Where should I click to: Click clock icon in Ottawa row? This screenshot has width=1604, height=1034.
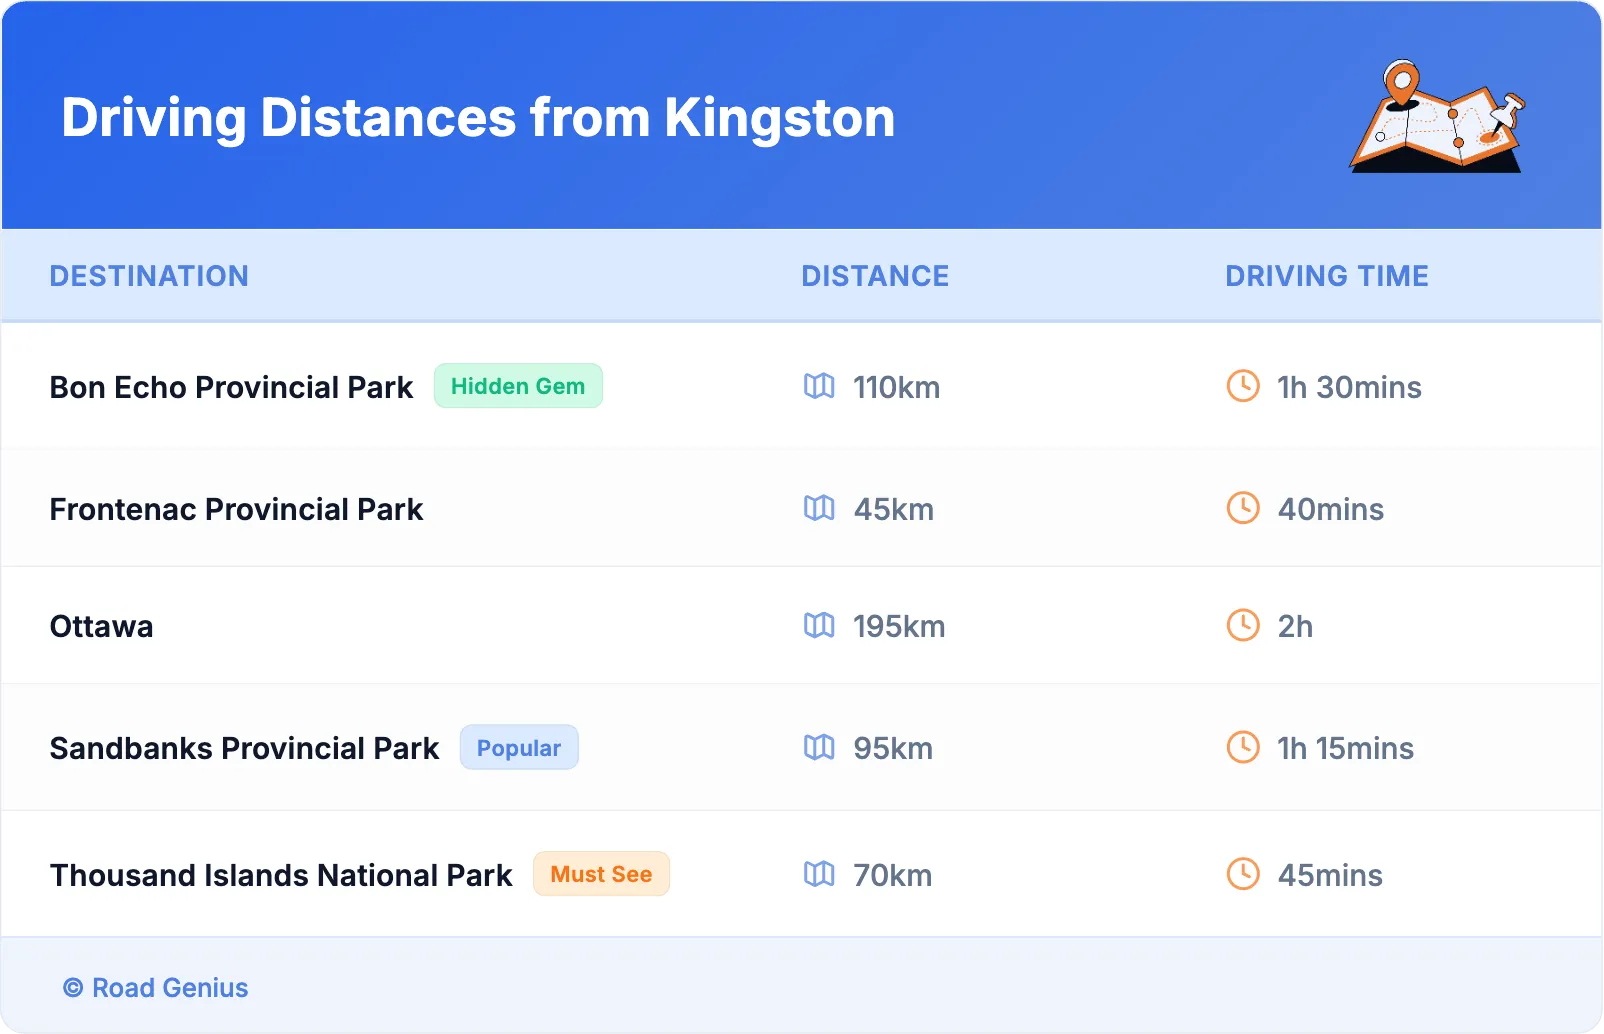coord(1243,625)
